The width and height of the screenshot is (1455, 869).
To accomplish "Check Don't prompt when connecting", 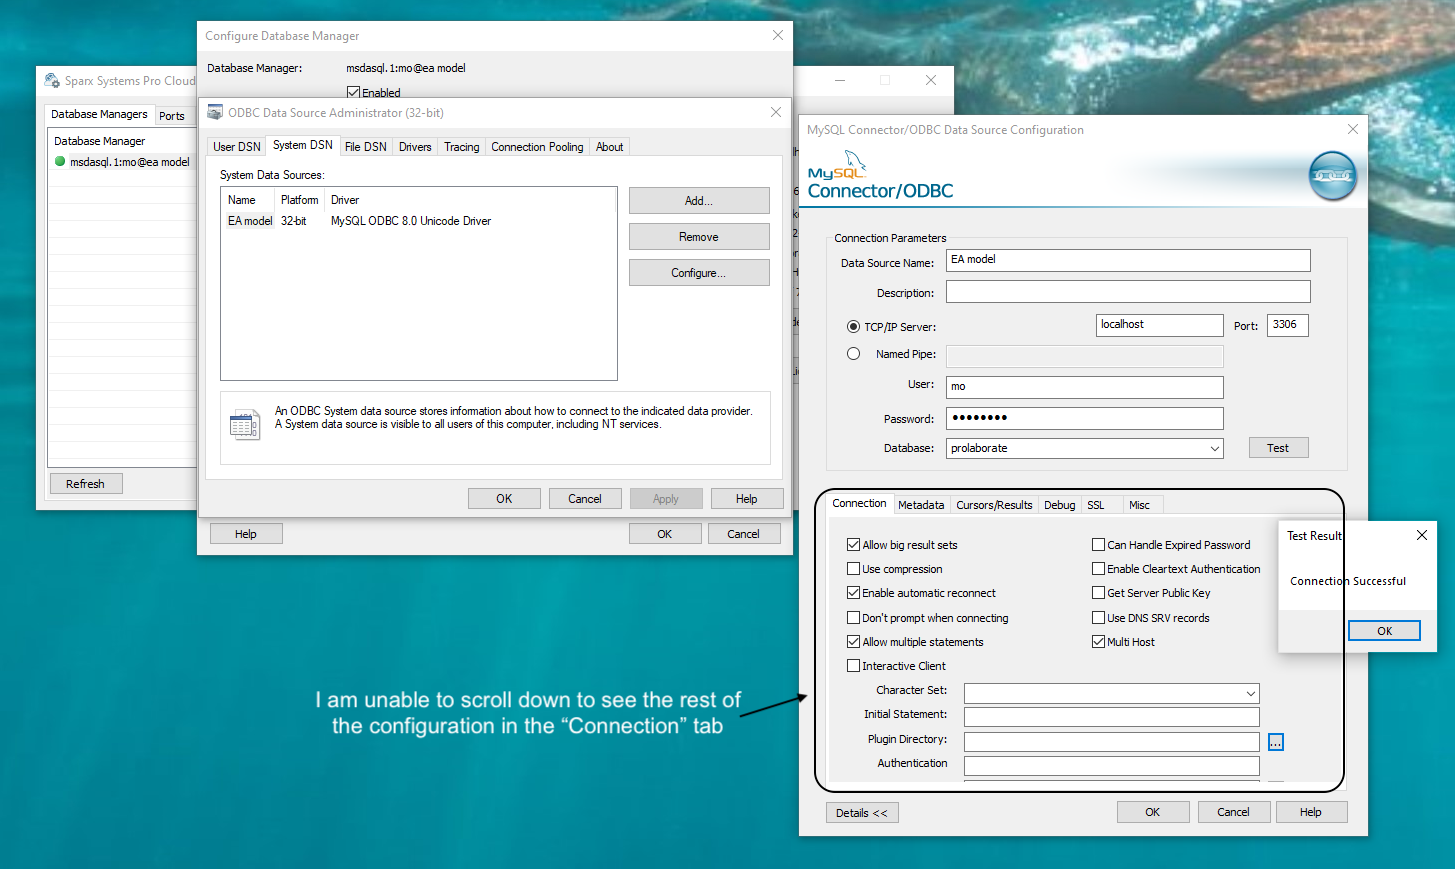I will [x=853, y=618].
